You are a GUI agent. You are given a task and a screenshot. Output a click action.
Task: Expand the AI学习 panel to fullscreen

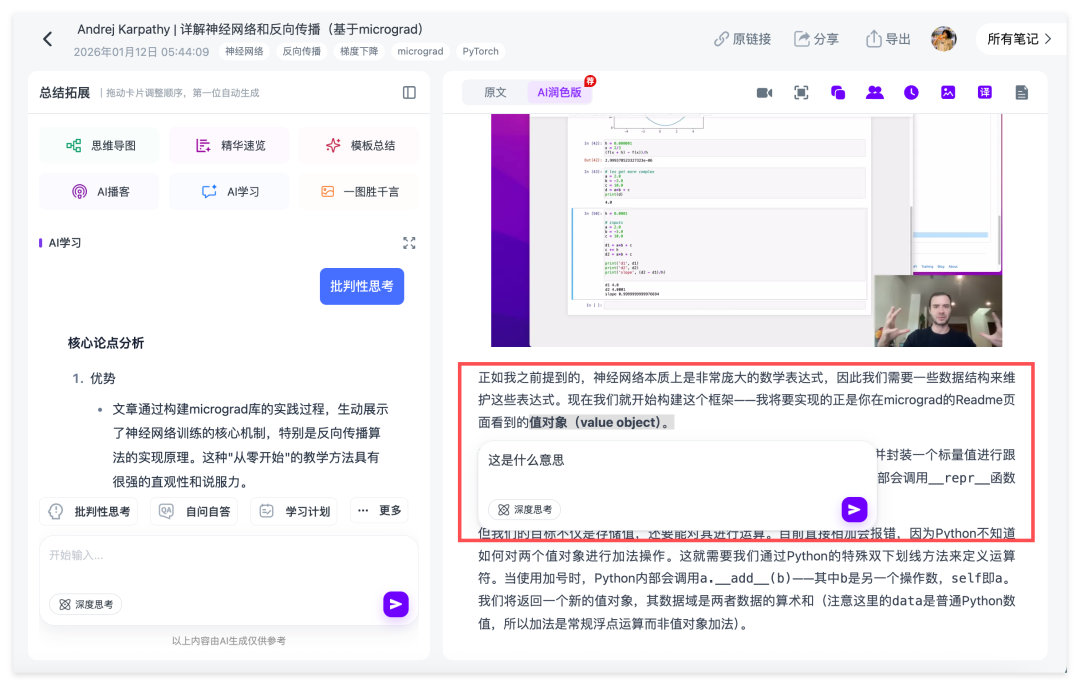pyautogui.click(x=409, y=243)
